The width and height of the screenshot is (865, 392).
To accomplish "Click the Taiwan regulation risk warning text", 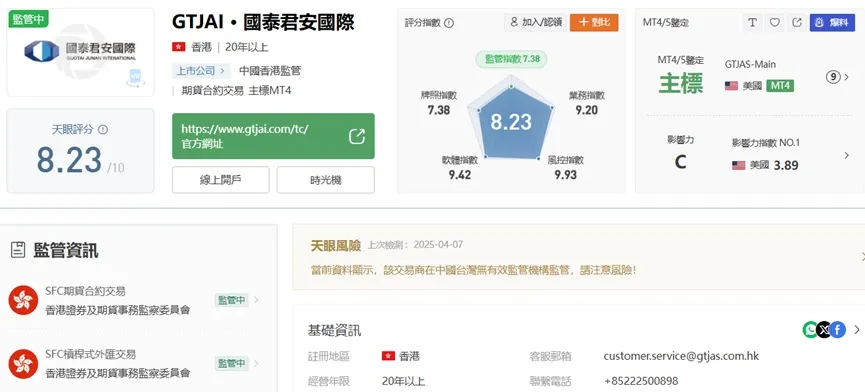I will coord(473,271).
